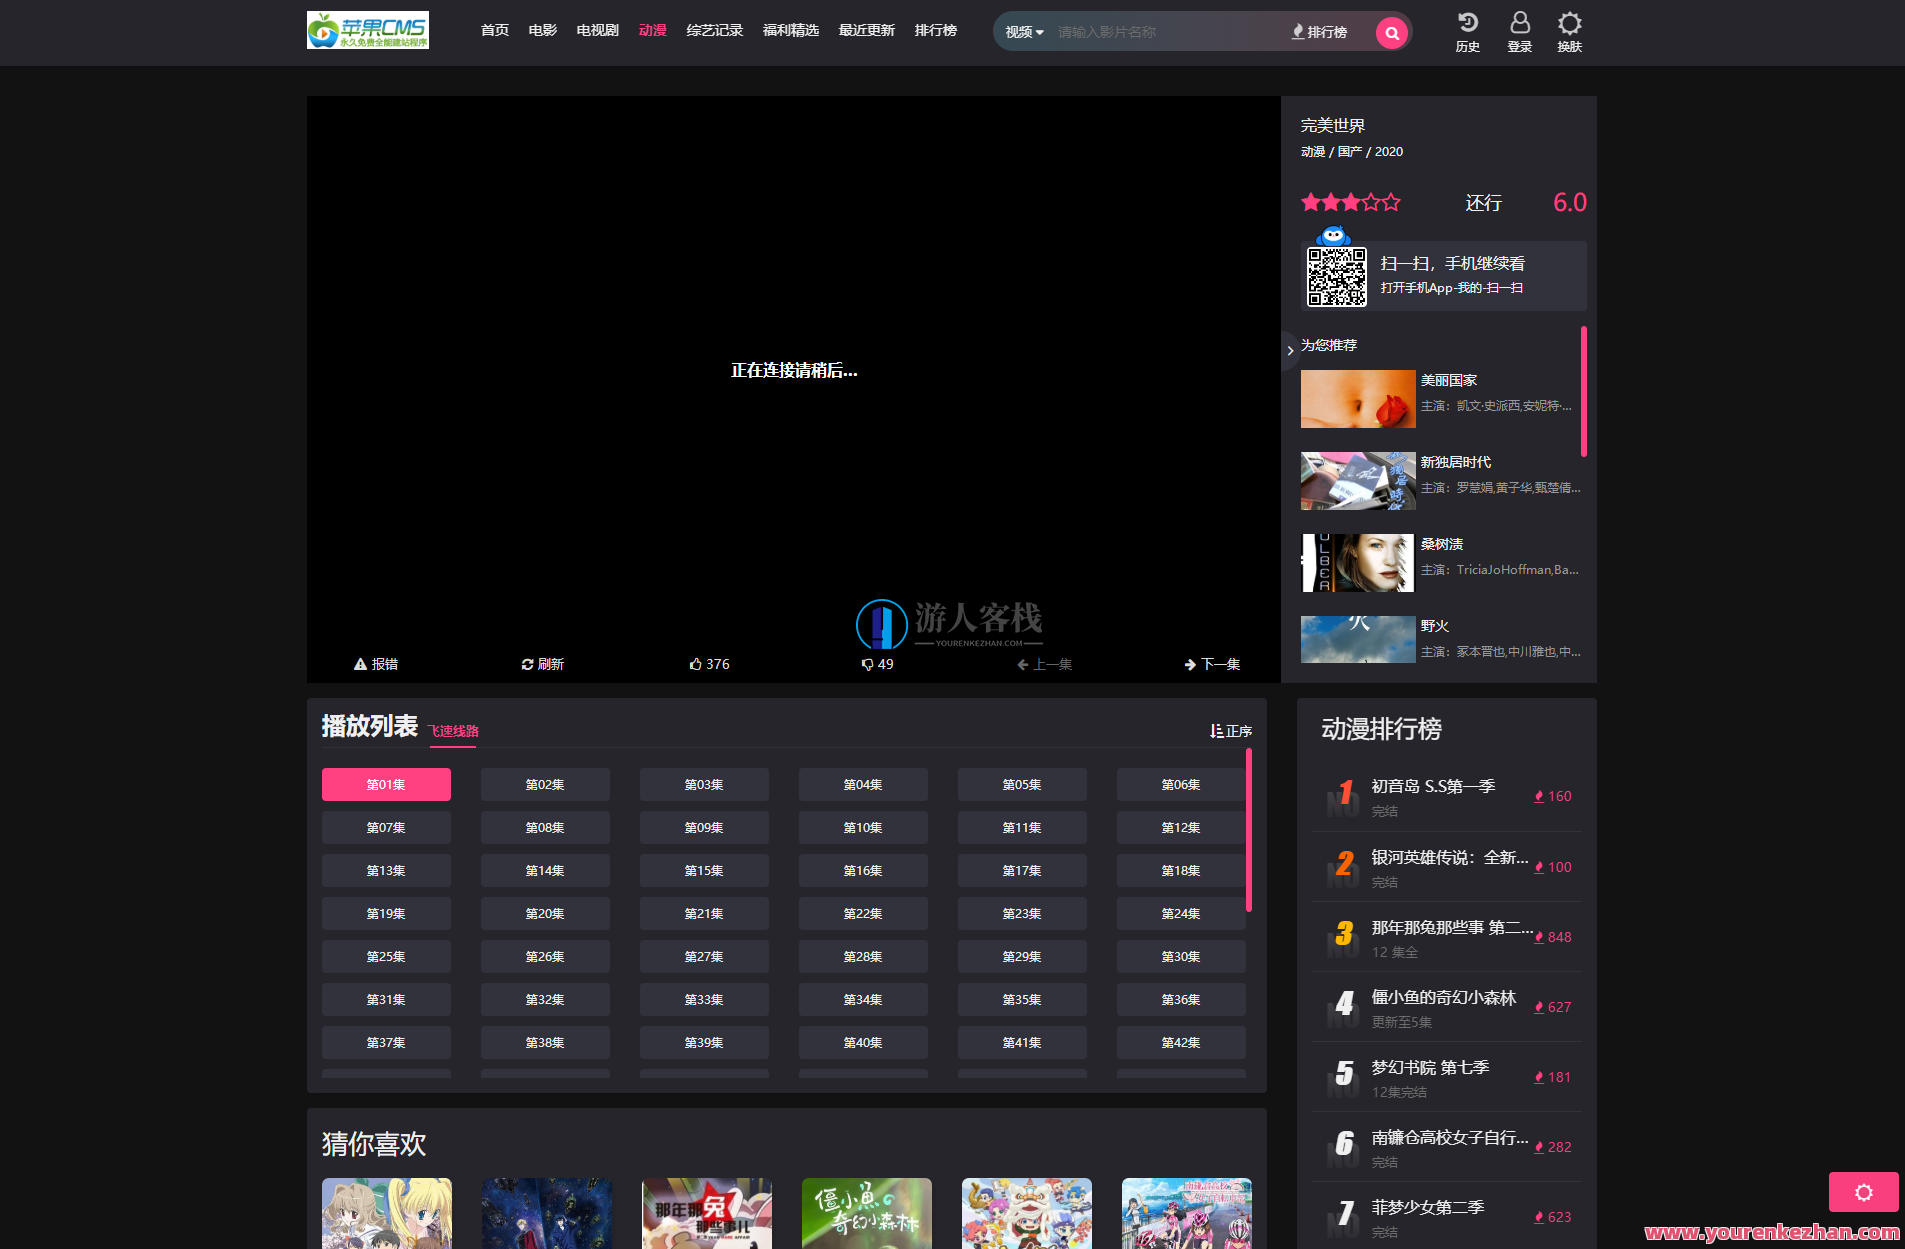Viewport: 1905px width, 1249px height.
Task: Open the TV series menu
Action: (597, 30)
